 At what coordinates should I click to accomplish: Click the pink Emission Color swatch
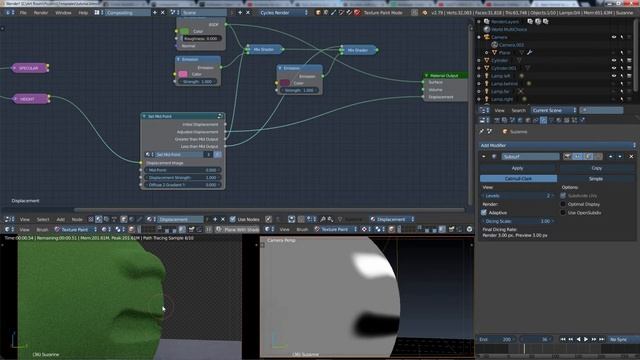[x=183, y=74]
